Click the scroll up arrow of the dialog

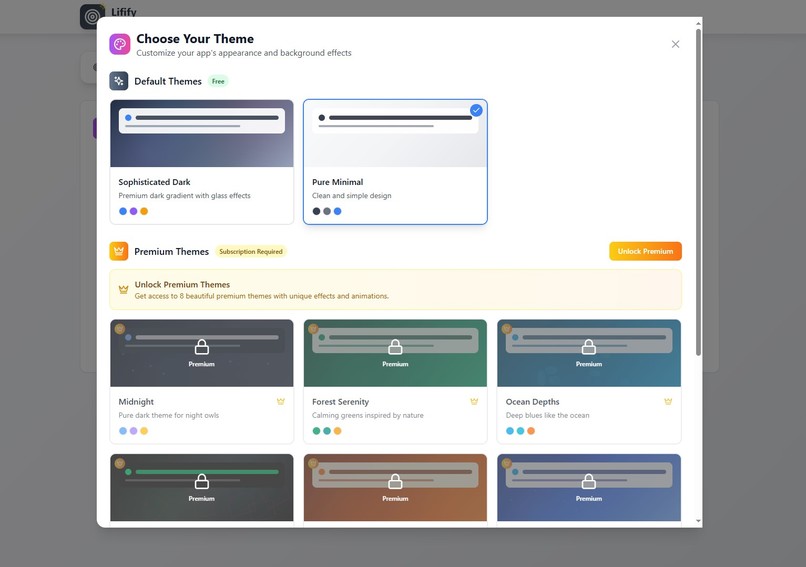coord(698,23)
